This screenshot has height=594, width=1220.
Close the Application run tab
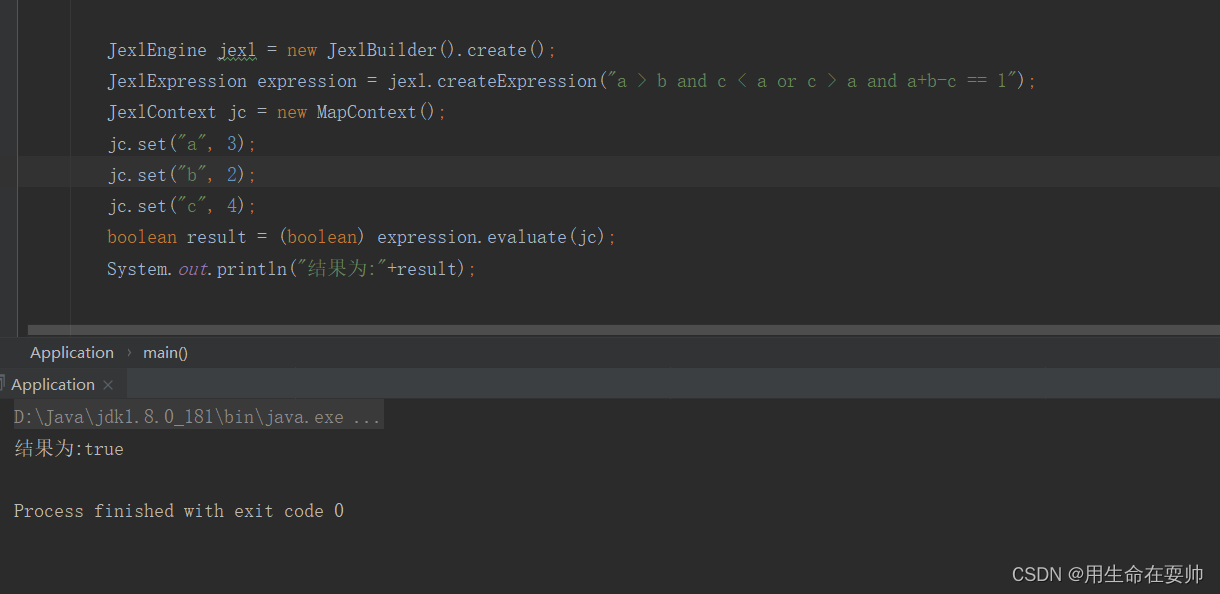coord(108,385)
